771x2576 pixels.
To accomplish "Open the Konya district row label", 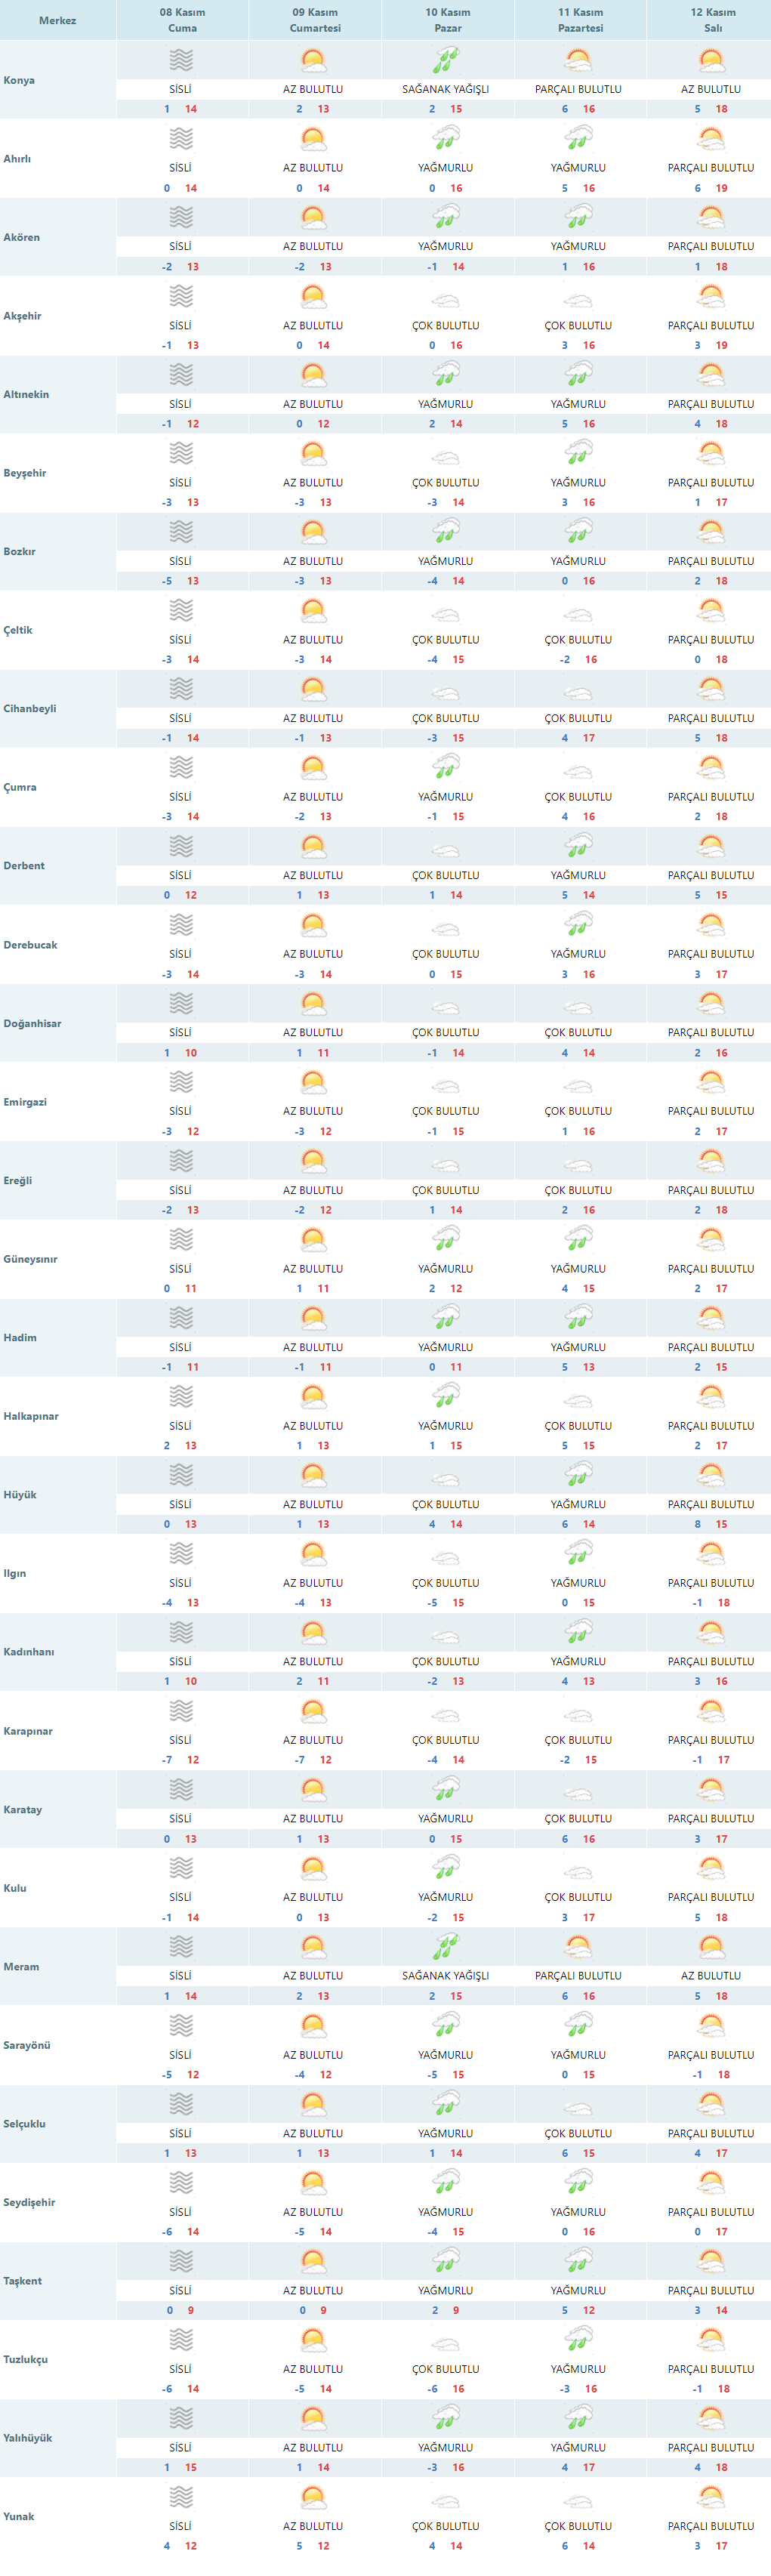I will (x=19, y=80).
